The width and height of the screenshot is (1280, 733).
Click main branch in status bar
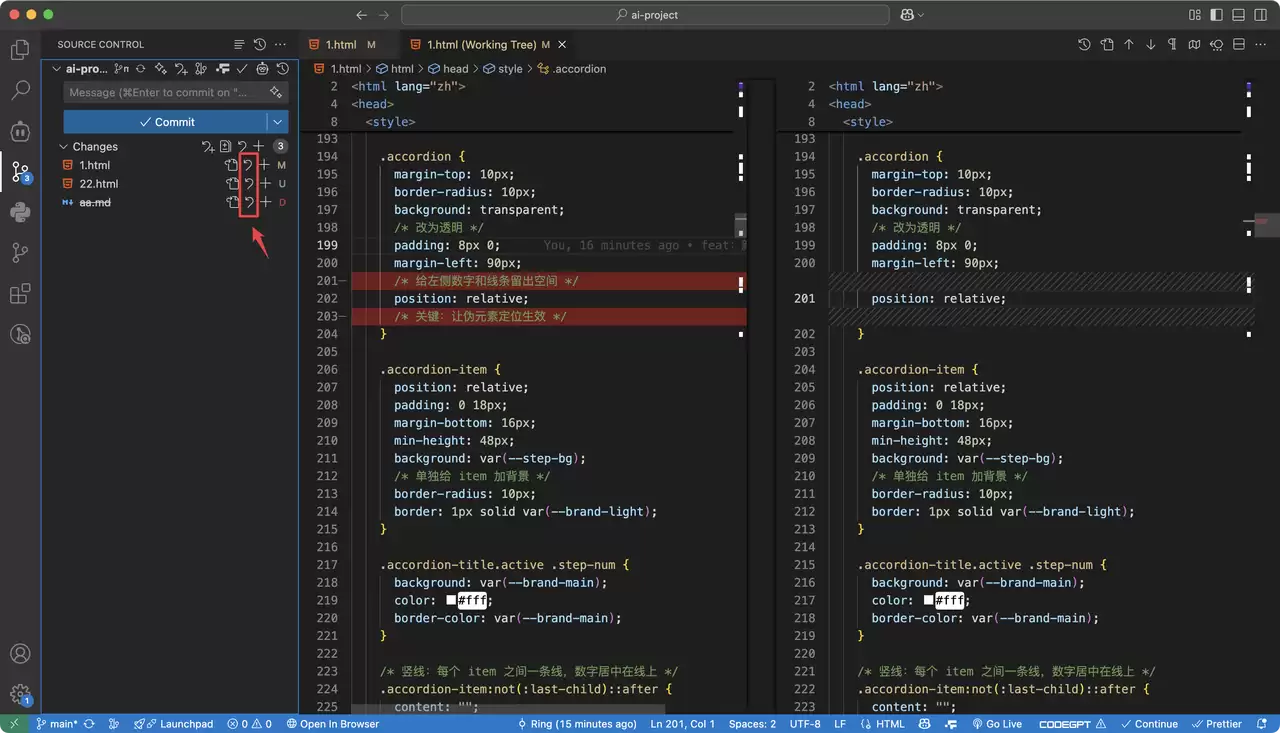[x=57, y=724]
